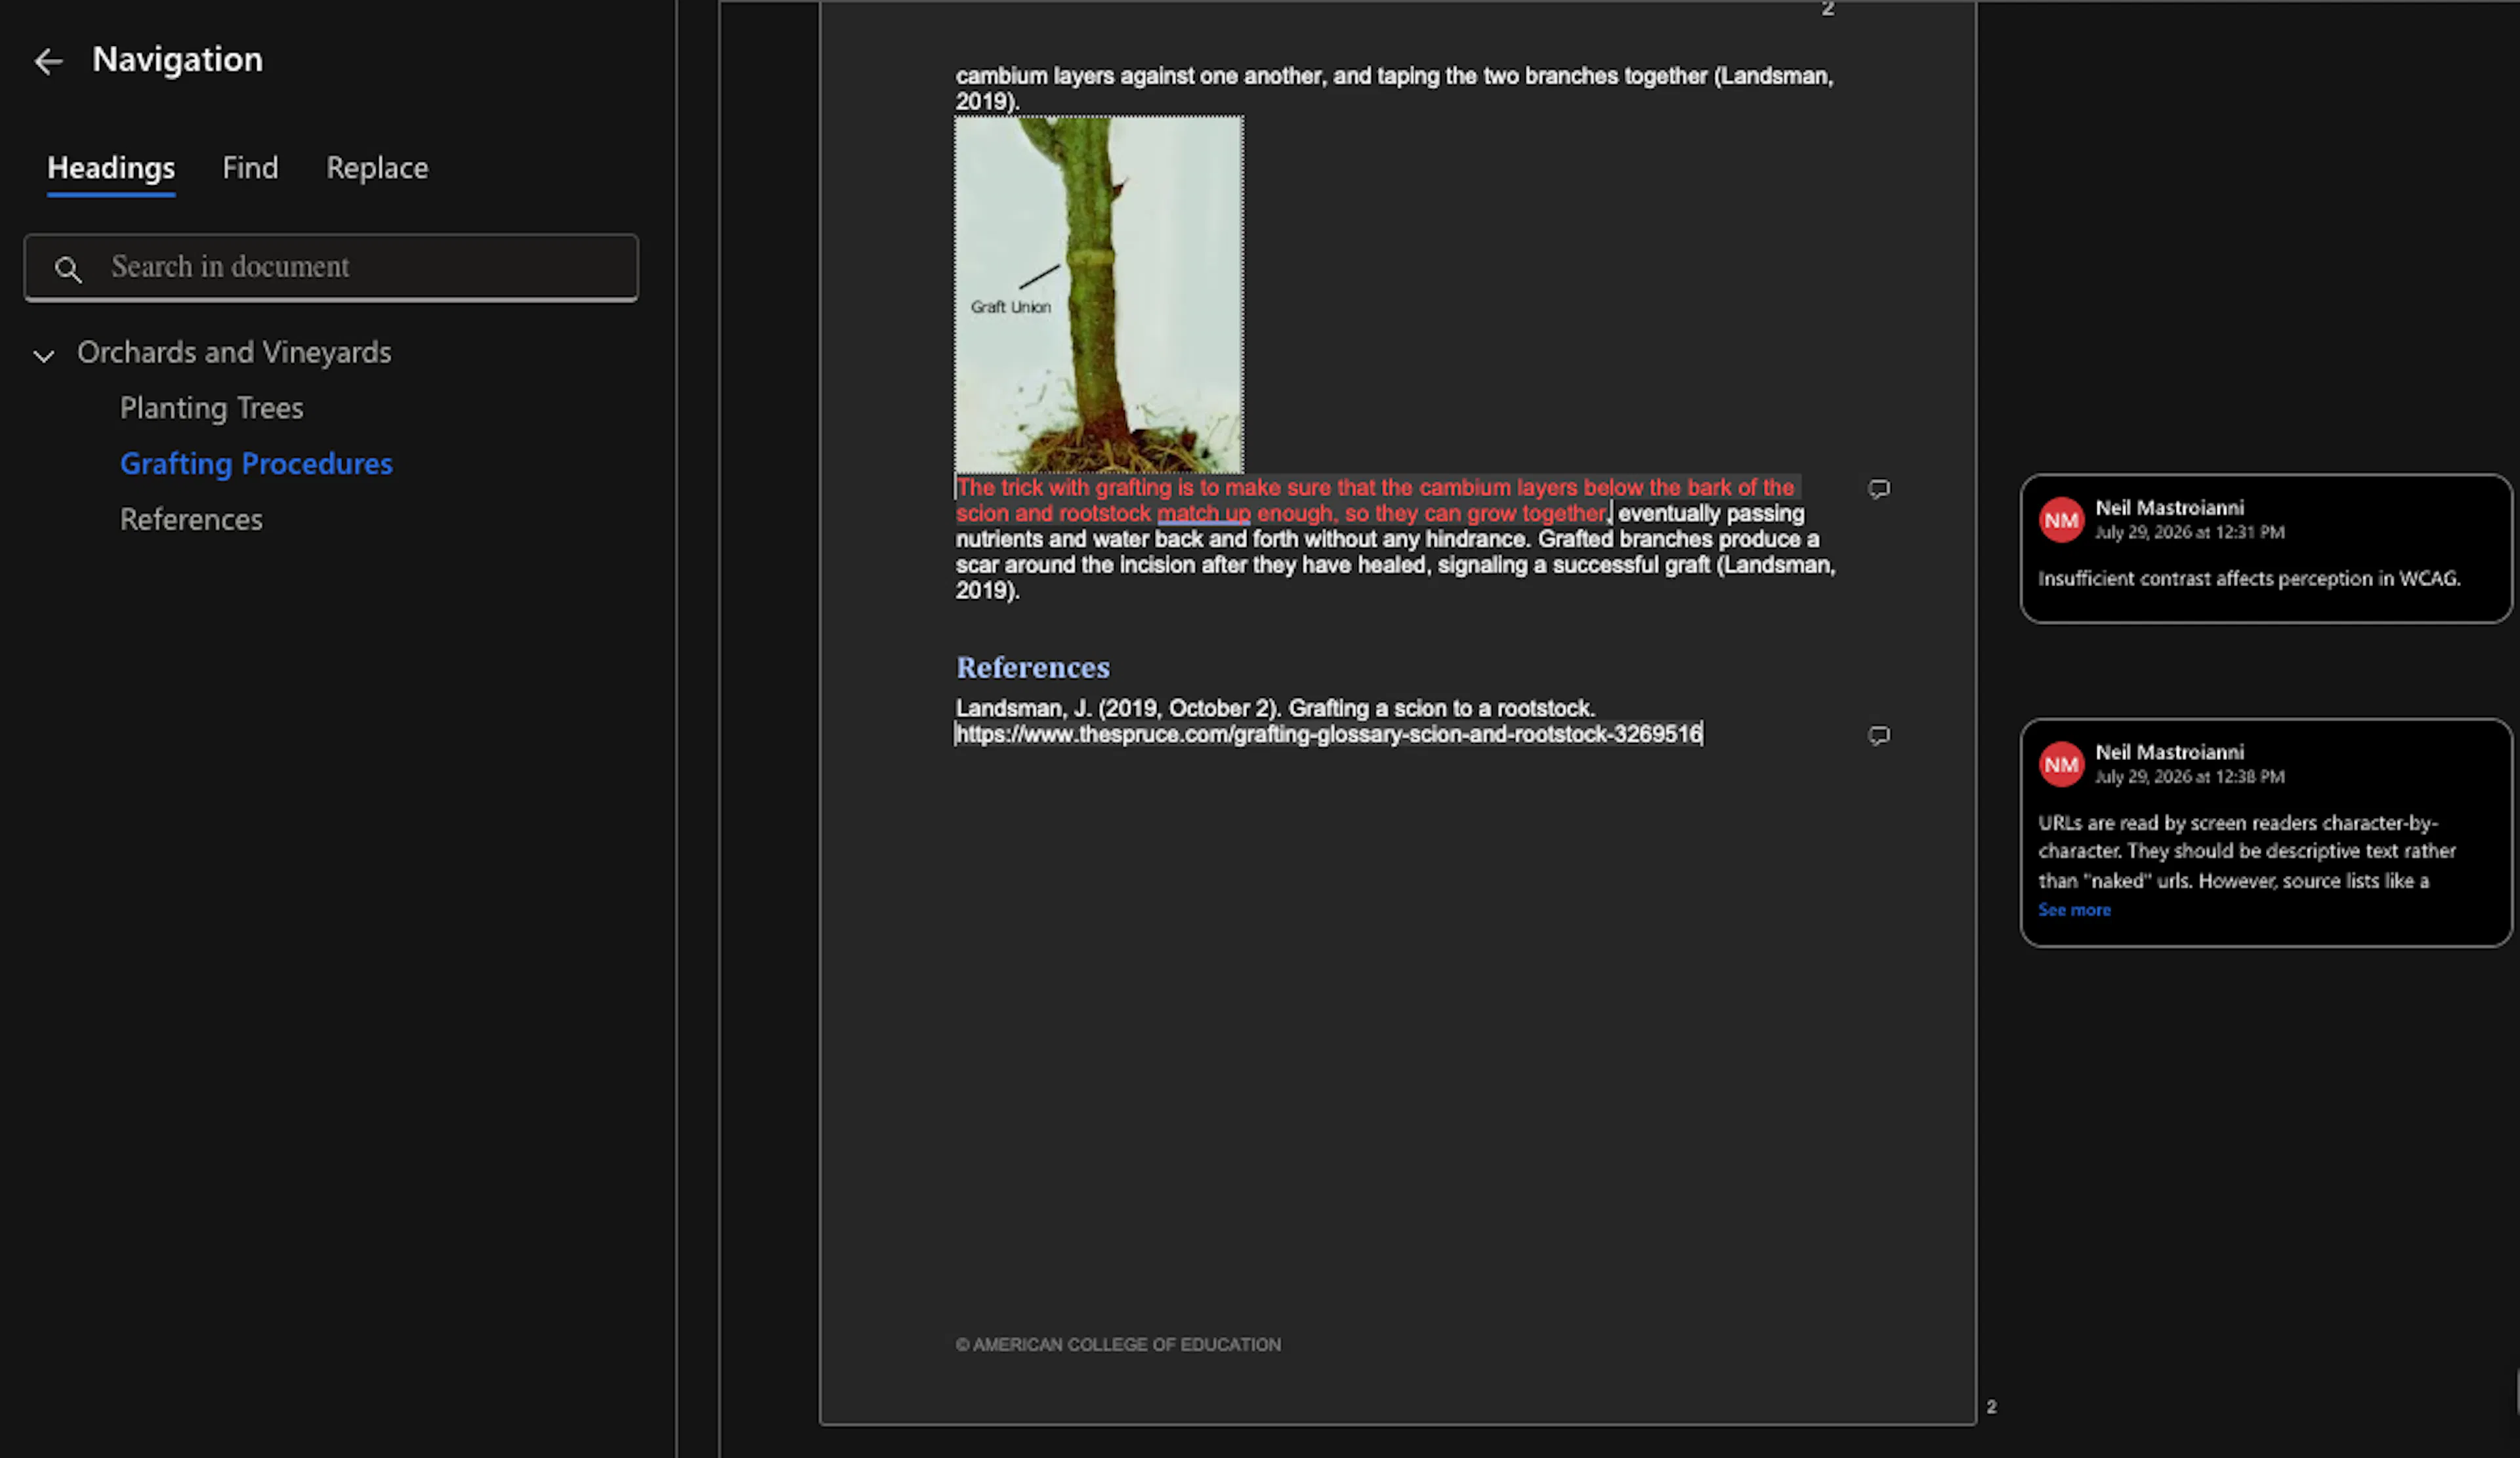Open the insufficient contrast comment card
The image size is (2520, 1458).
(2266, 549)
